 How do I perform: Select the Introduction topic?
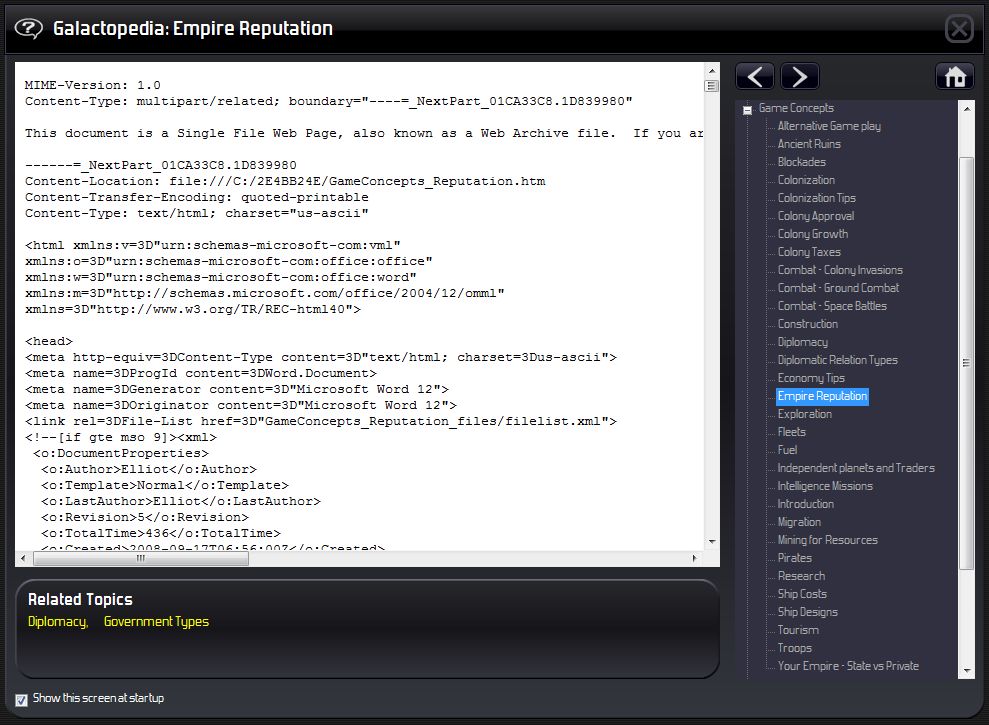(x=805, y=504)
